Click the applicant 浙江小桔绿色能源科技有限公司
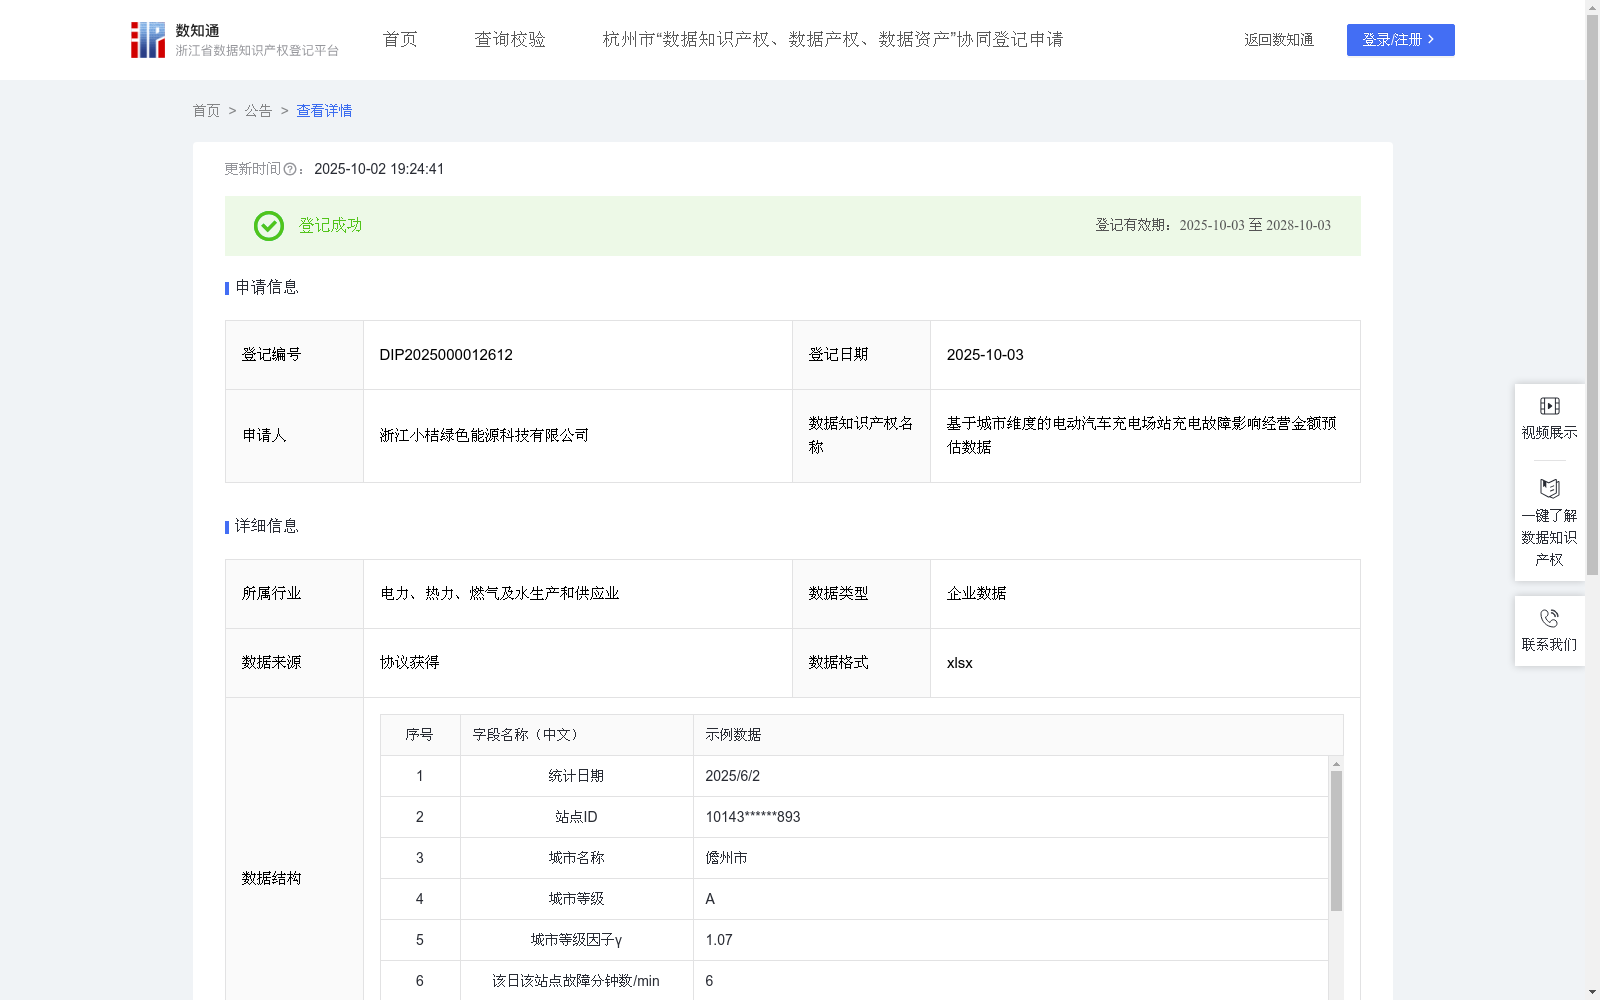 pos(484,436)
